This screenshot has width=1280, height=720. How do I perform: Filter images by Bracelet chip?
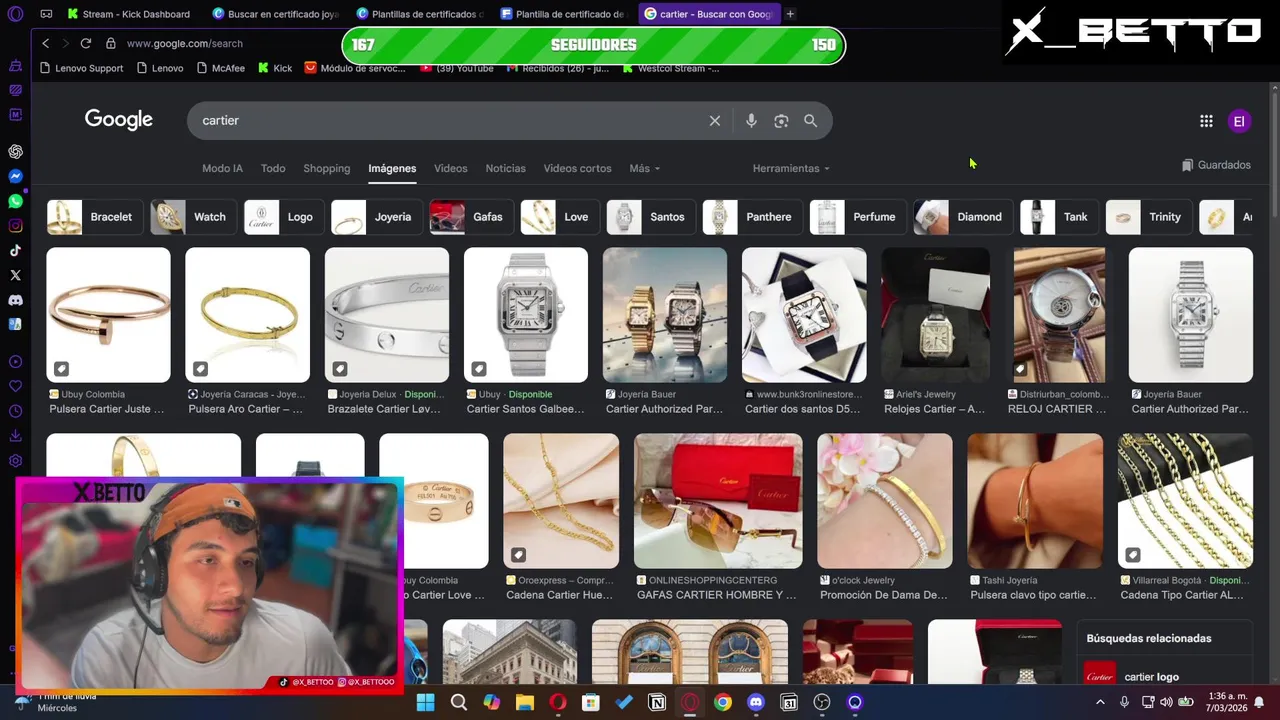pos(94,217)
